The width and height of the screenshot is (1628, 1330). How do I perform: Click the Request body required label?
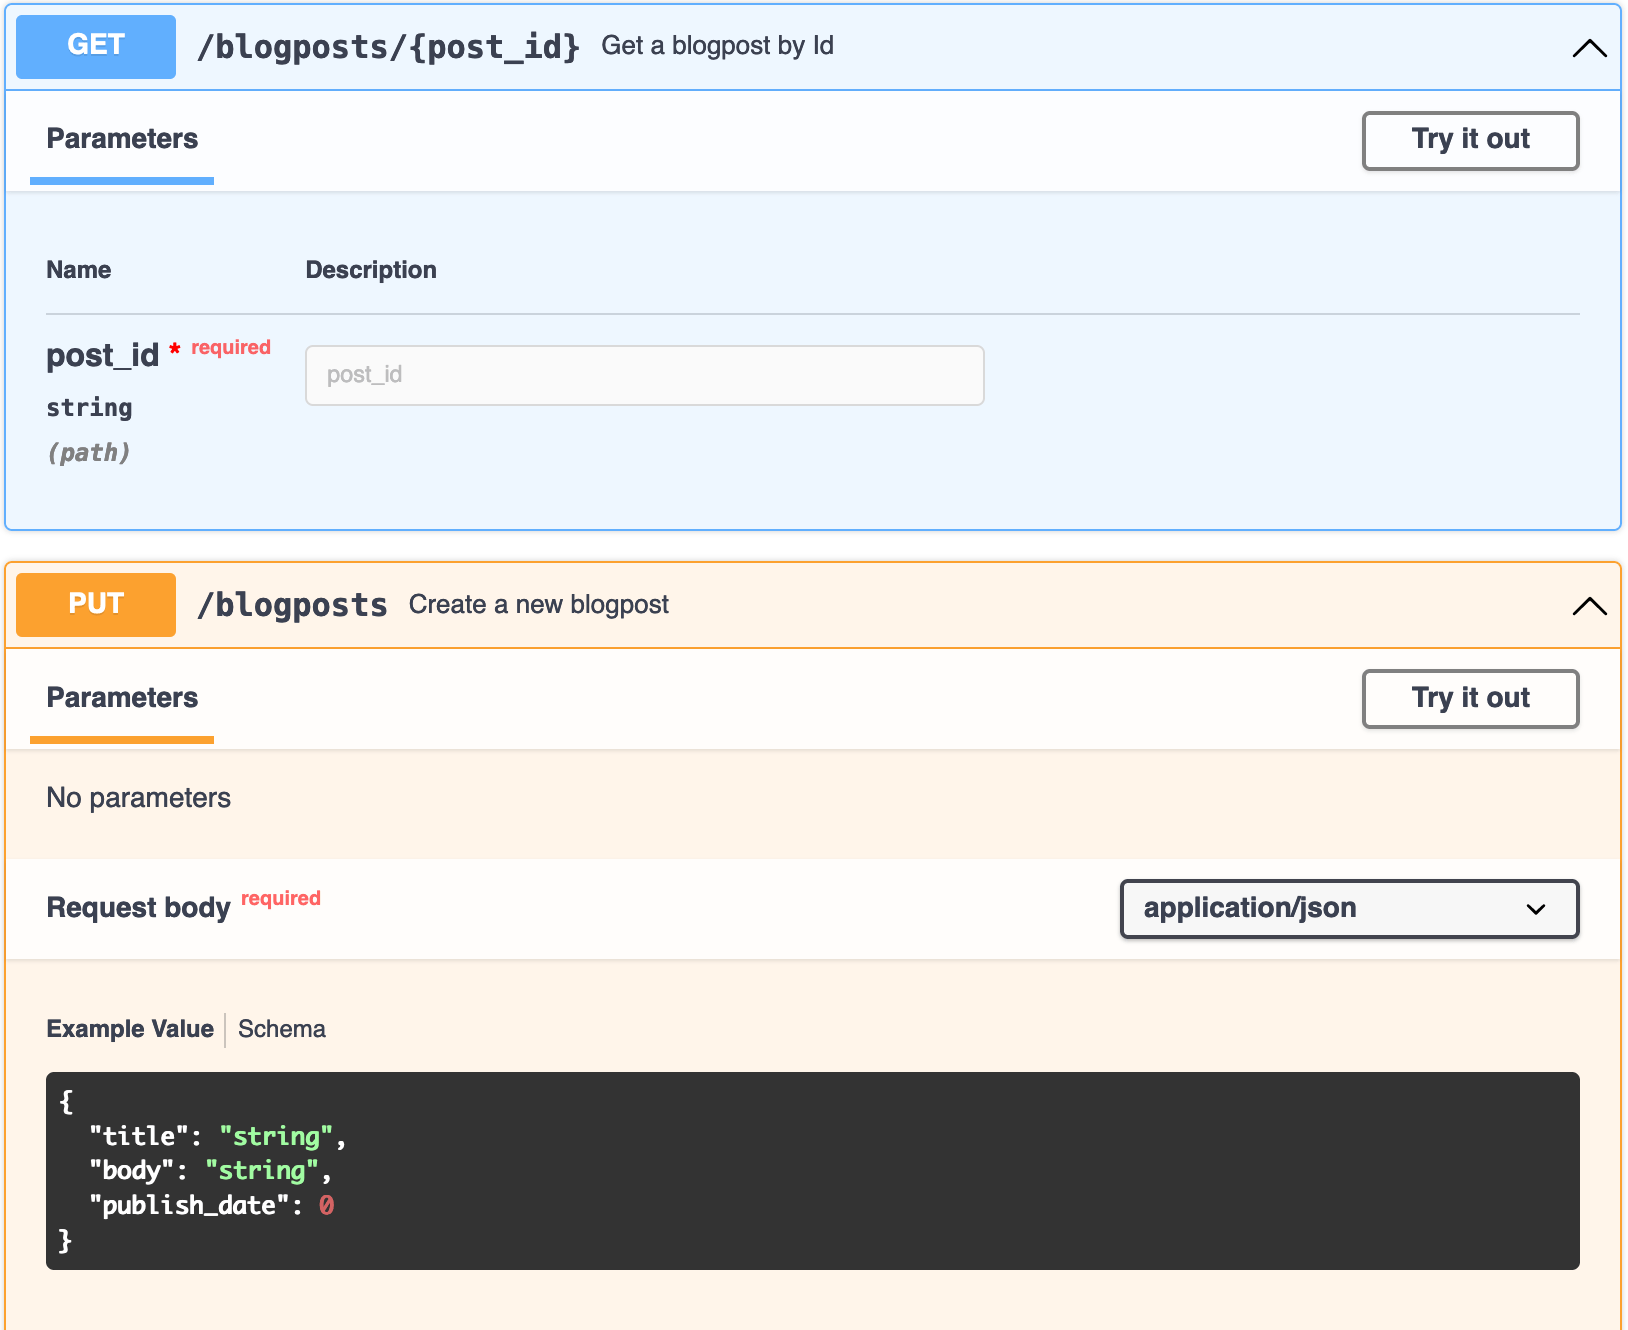point(281,898)
